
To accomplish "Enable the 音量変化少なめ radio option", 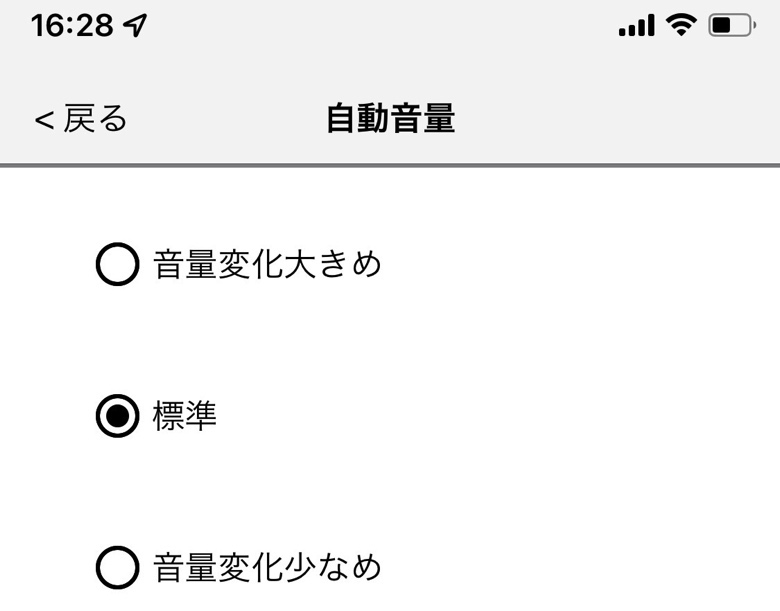I will click(x=240, y=569).
